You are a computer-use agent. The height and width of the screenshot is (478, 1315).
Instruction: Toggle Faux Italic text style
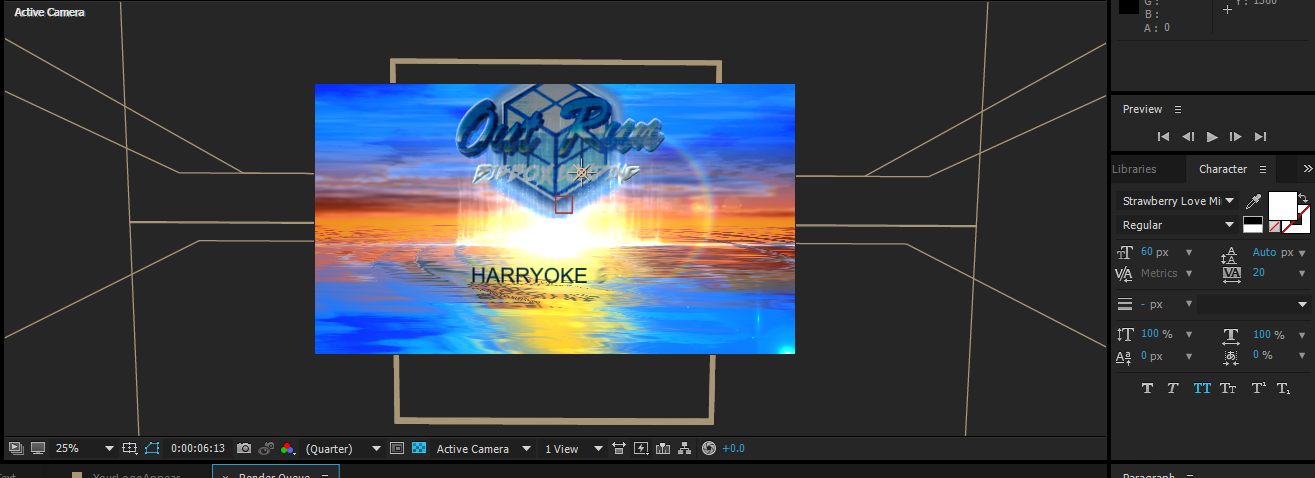click(1172, 388)
